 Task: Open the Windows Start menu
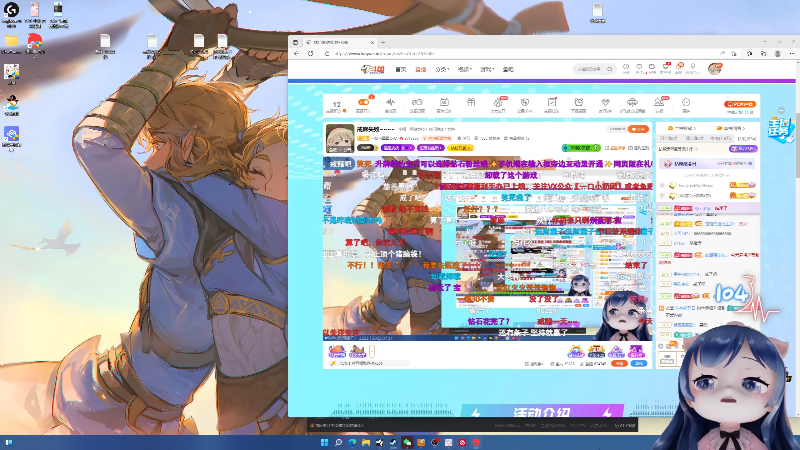(x=324, y=442)
